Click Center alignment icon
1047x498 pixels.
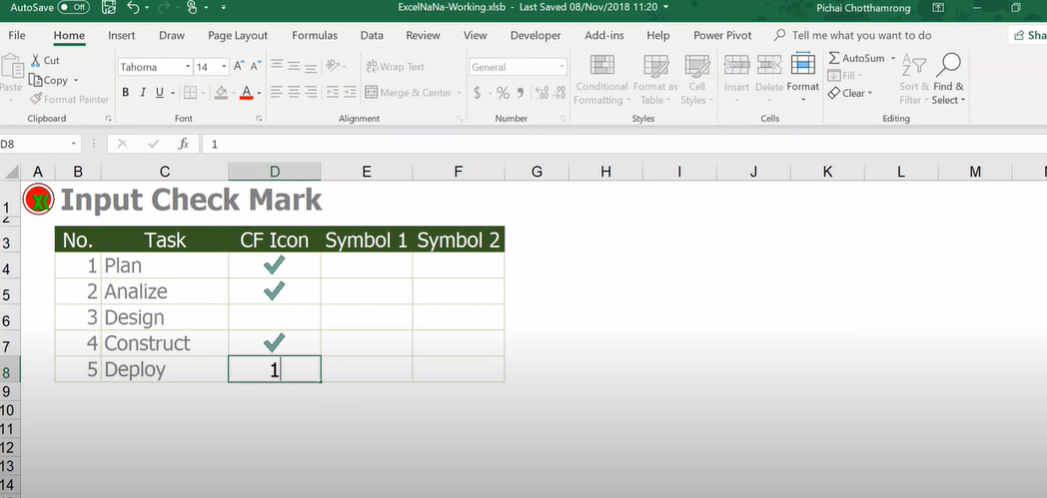(294, 93)
